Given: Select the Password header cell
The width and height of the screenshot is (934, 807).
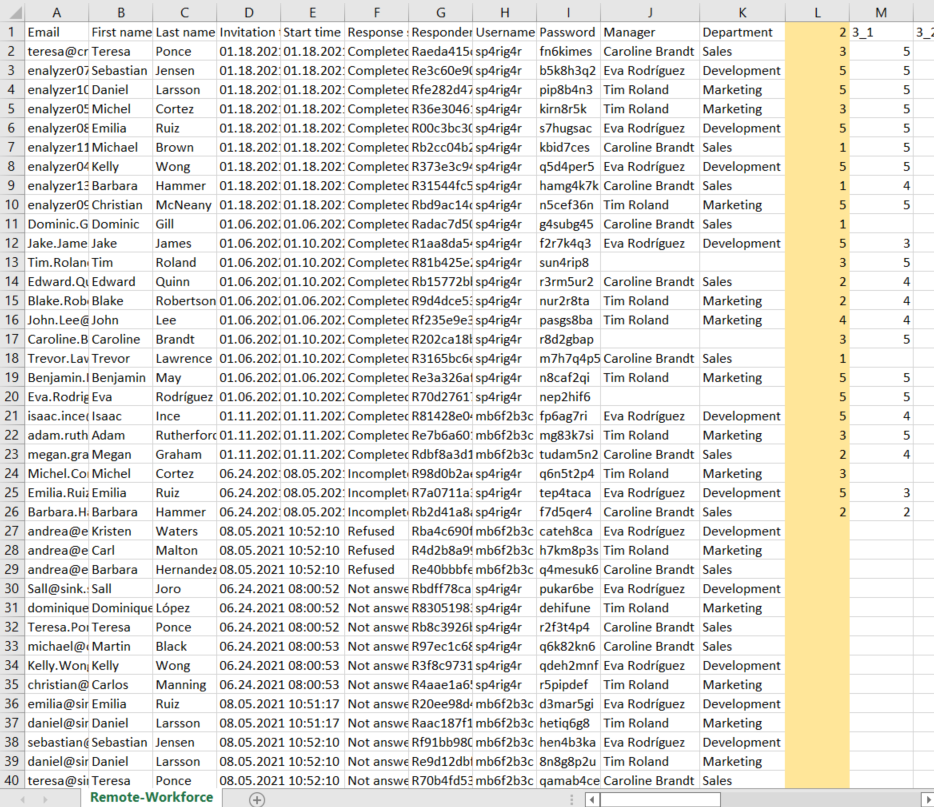Looking at the screenshot, I should 568,32.
